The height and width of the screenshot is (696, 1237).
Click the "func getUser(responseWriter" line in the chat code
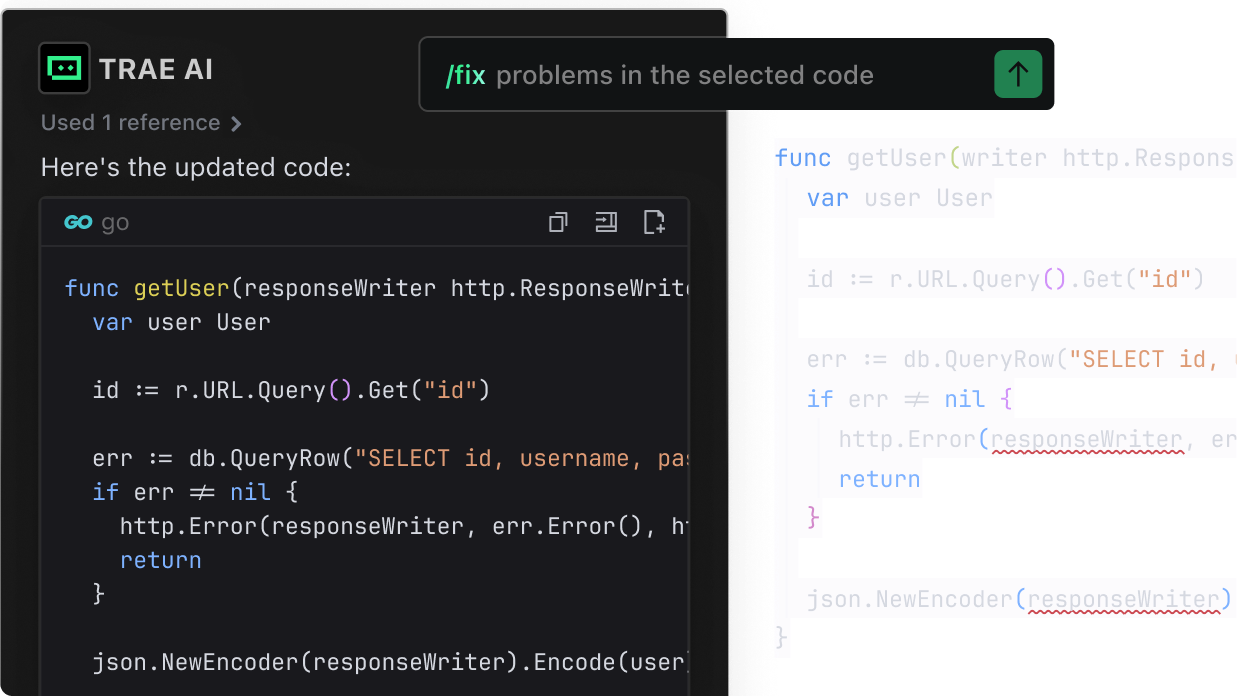click(x=377, y=288)
